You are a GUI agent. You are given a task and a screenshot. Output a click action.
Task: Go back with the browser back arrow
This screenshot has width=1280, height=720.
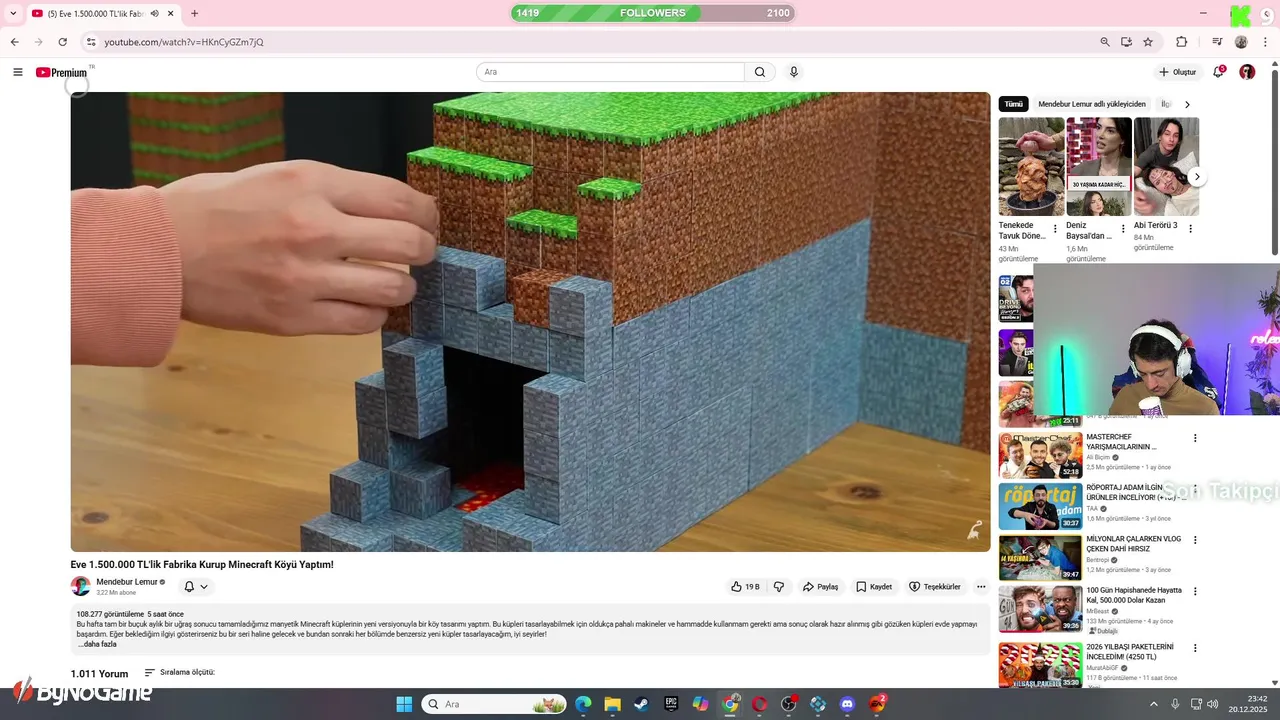14,42
